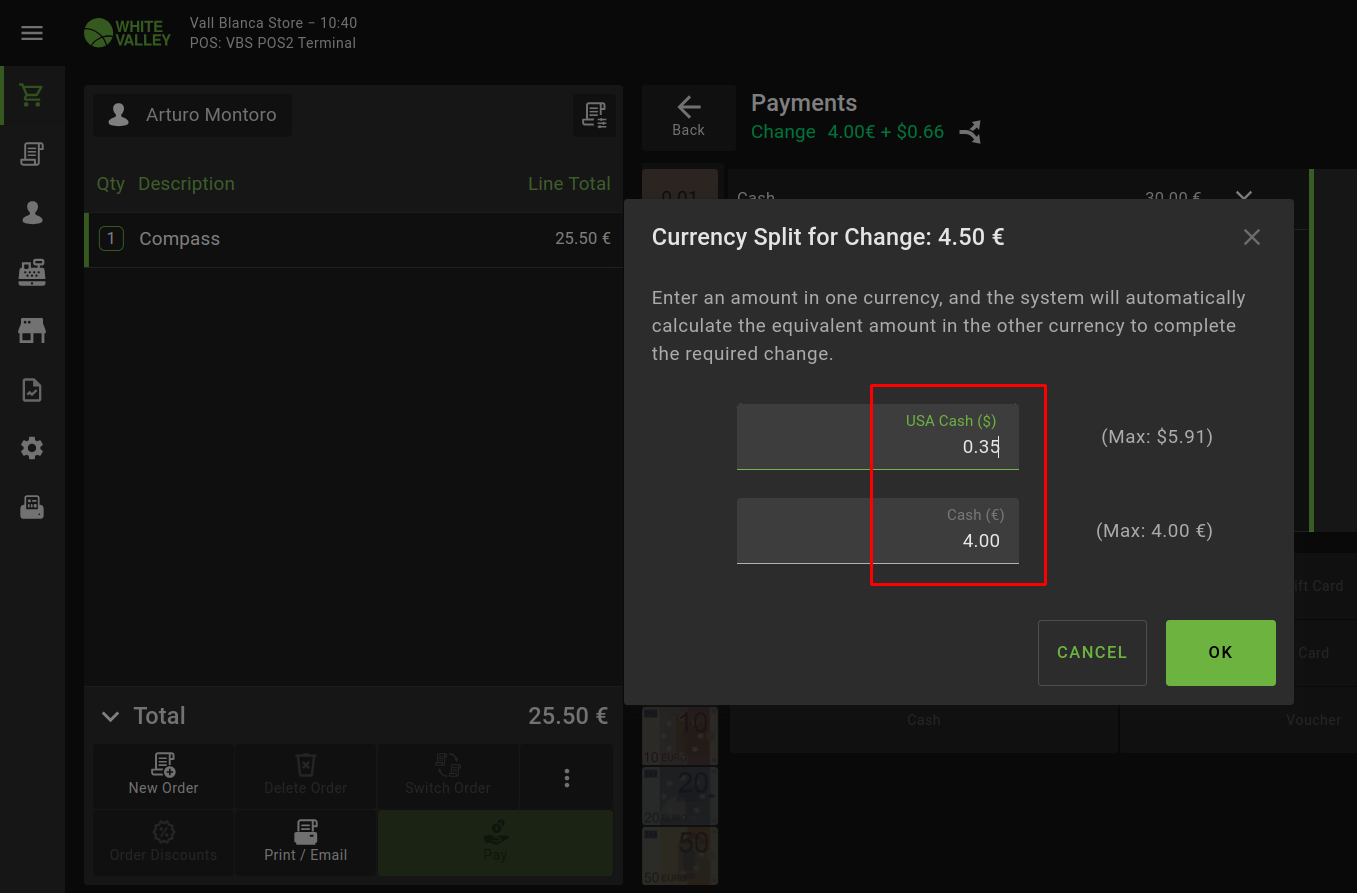Open the cash register section in sidebar
The height and width of the screenshot is (893, 1357).
[32, 272]
